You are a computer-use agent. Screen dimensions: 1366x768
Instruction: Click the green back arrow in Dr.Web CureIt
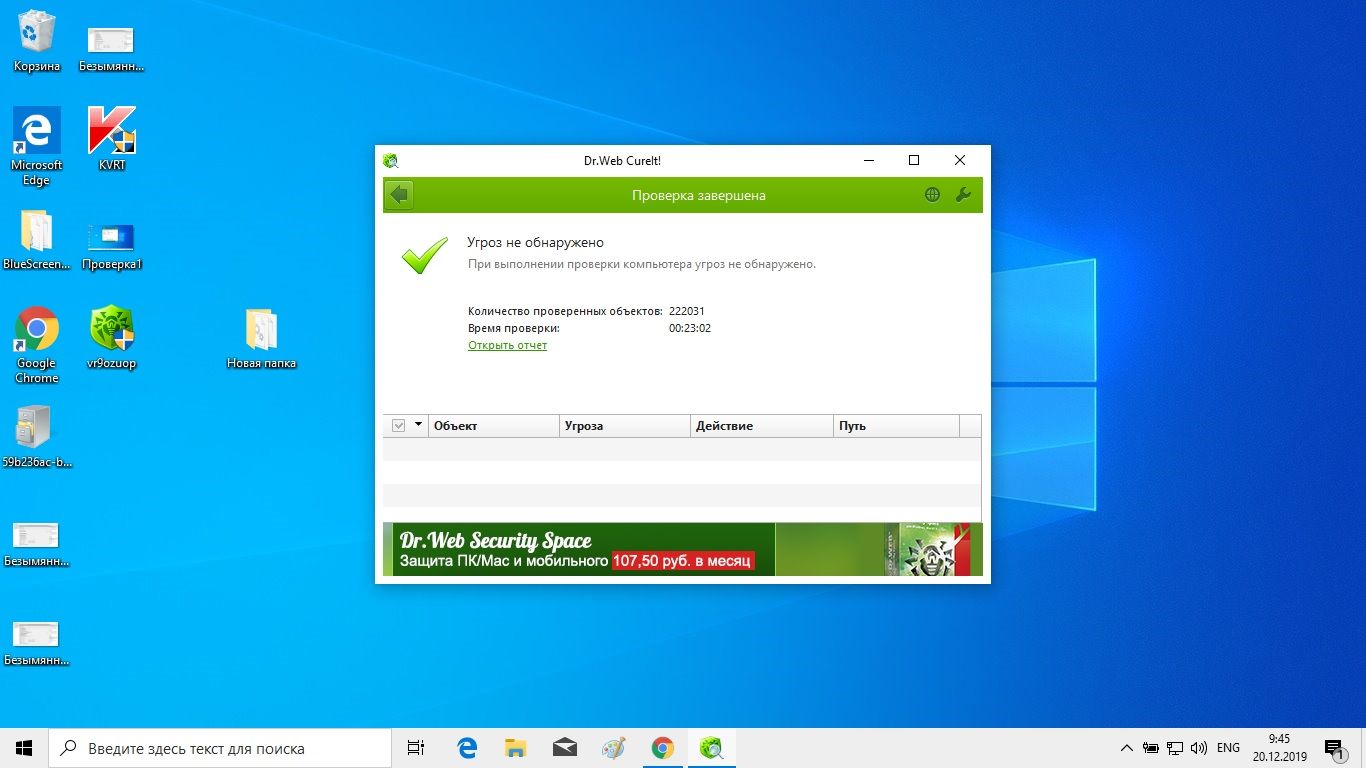click(399, 195)
